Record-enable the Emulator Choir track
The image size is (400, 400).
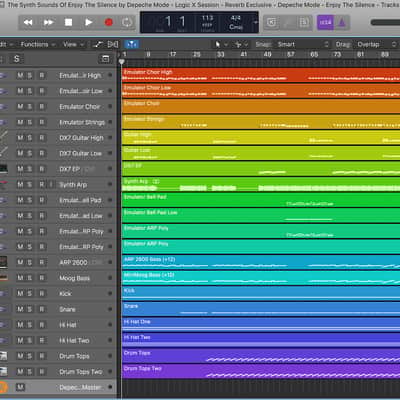click(x=42, y=107)
